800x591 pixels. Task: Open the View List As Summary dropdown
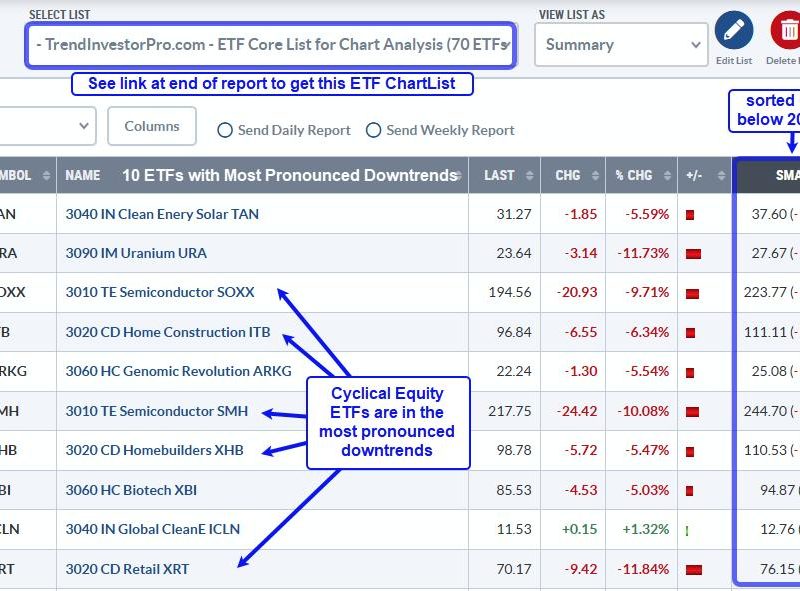click(x=621, y=45)
